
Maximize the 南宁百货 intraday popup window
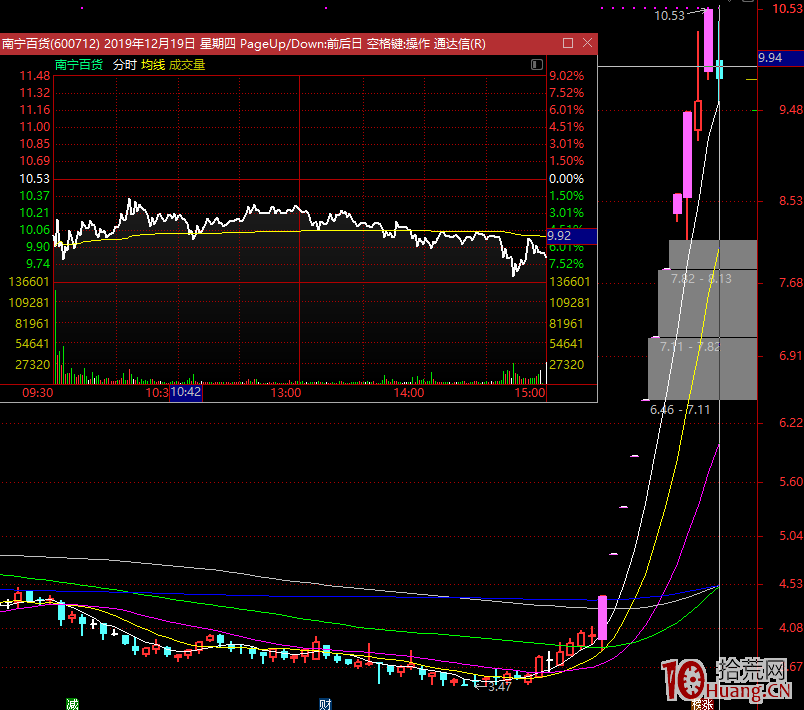pos(568,43)
